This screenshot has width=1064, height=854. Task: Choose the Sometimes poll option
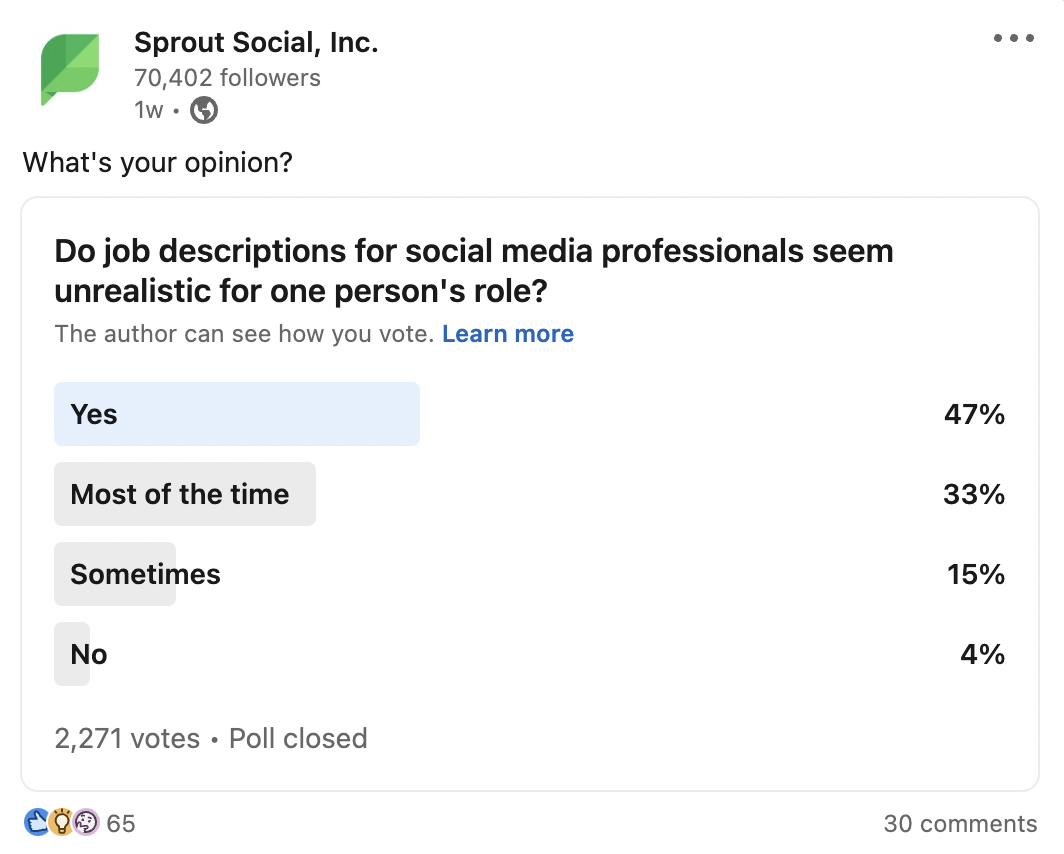(x=145, y=574)
